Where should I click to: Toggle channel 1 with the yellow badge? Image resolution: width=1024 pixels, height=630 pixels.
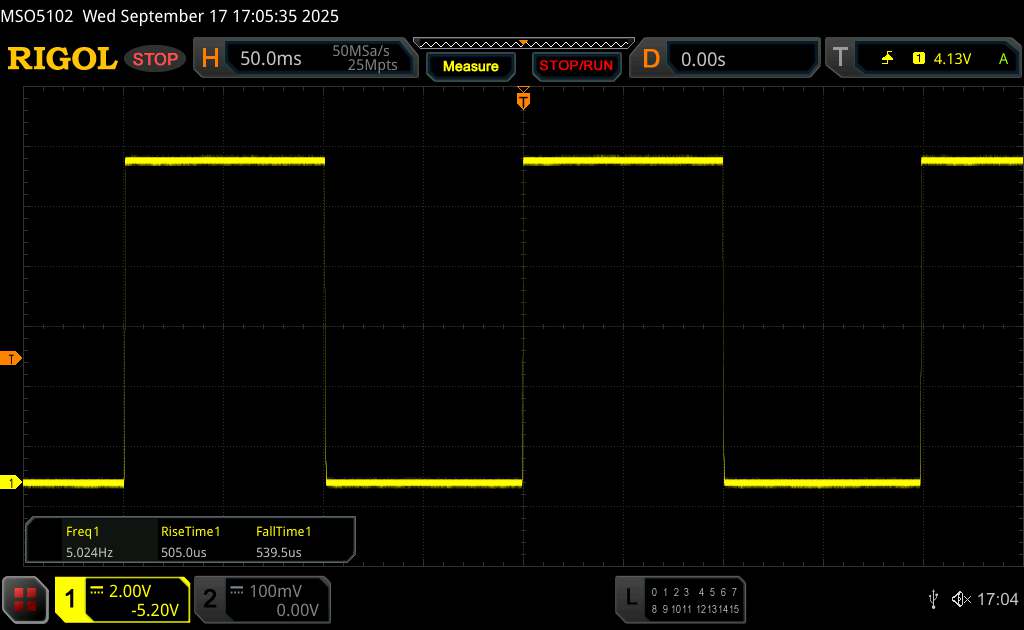(x=71, y=599)
